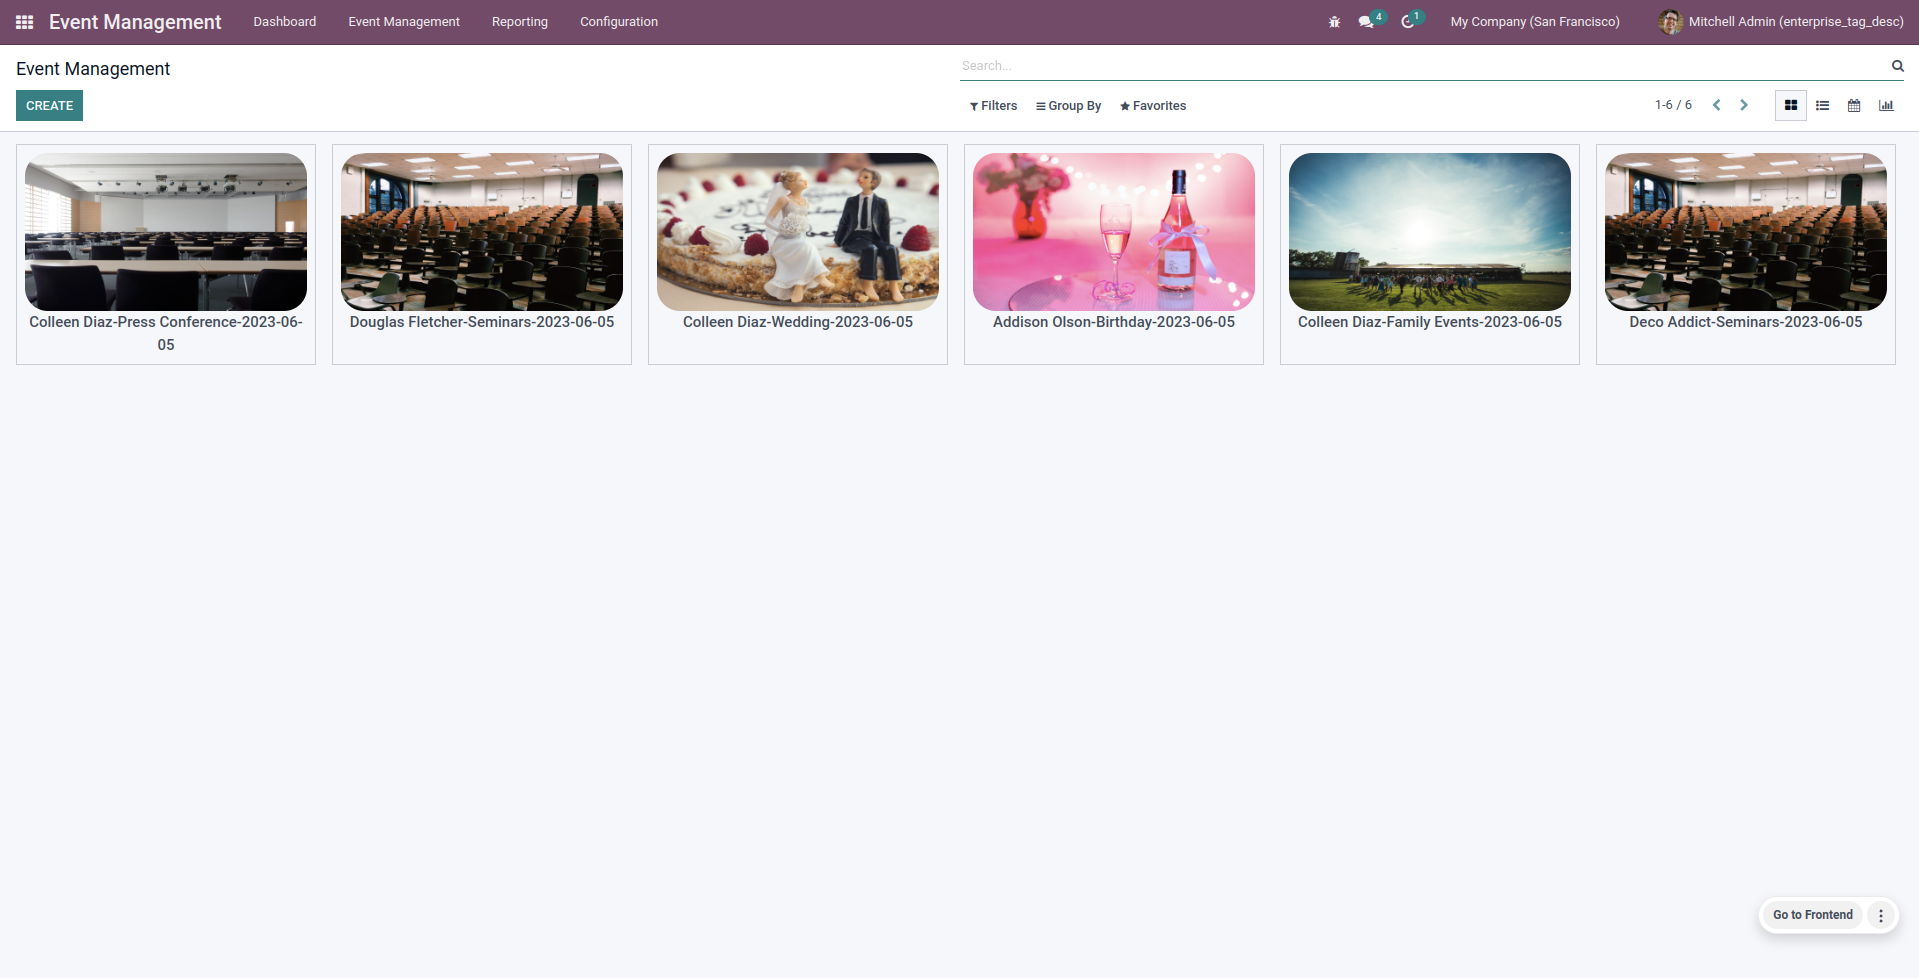Open the Mitchell Admin user menu
The height and width of the screenshot is (978, 1919).
click(1781, 22)
